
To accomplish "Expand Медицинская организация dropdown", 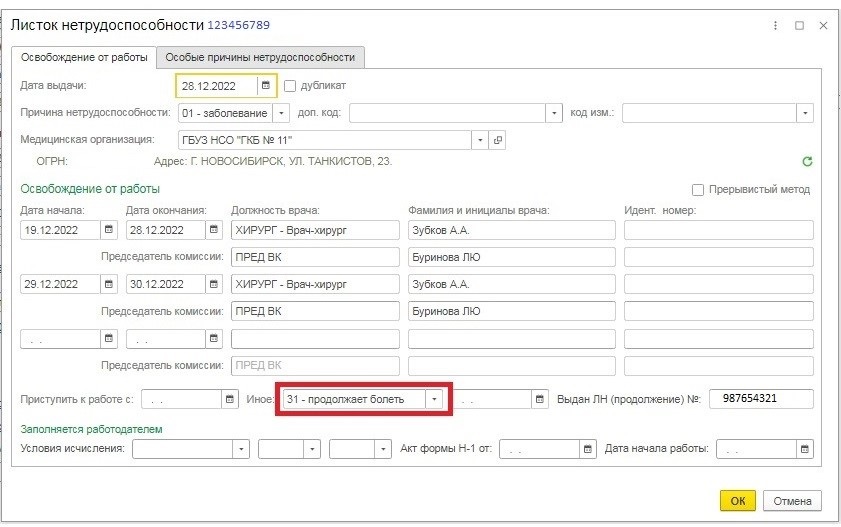I will (x=480, y=140).
